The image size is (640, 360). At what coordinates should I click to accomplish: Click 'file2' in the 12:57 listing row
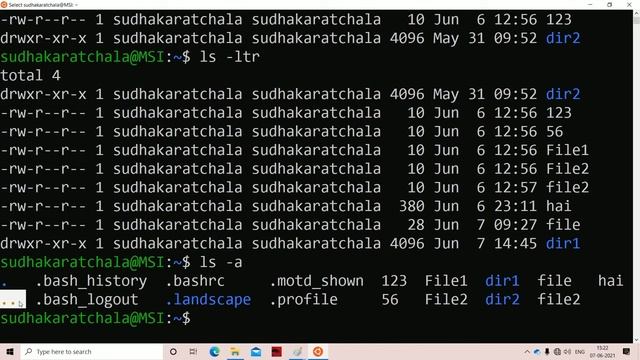tap(567, 187)
